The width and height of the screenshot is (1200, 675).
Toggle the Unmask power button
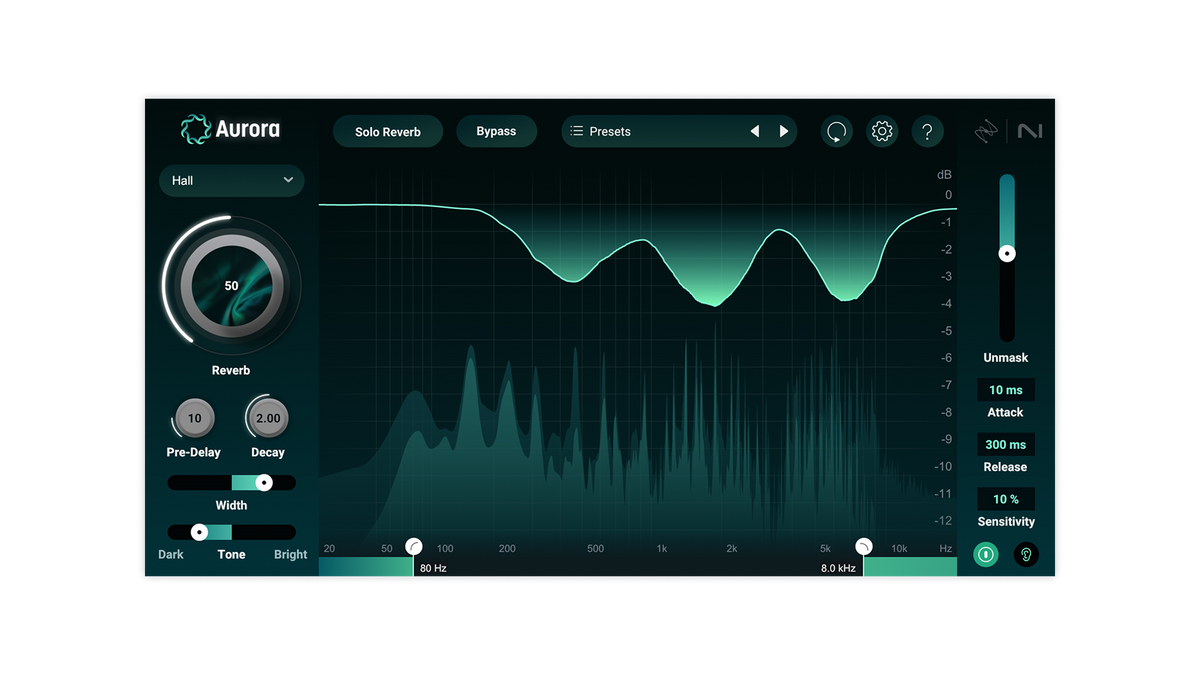986,554
